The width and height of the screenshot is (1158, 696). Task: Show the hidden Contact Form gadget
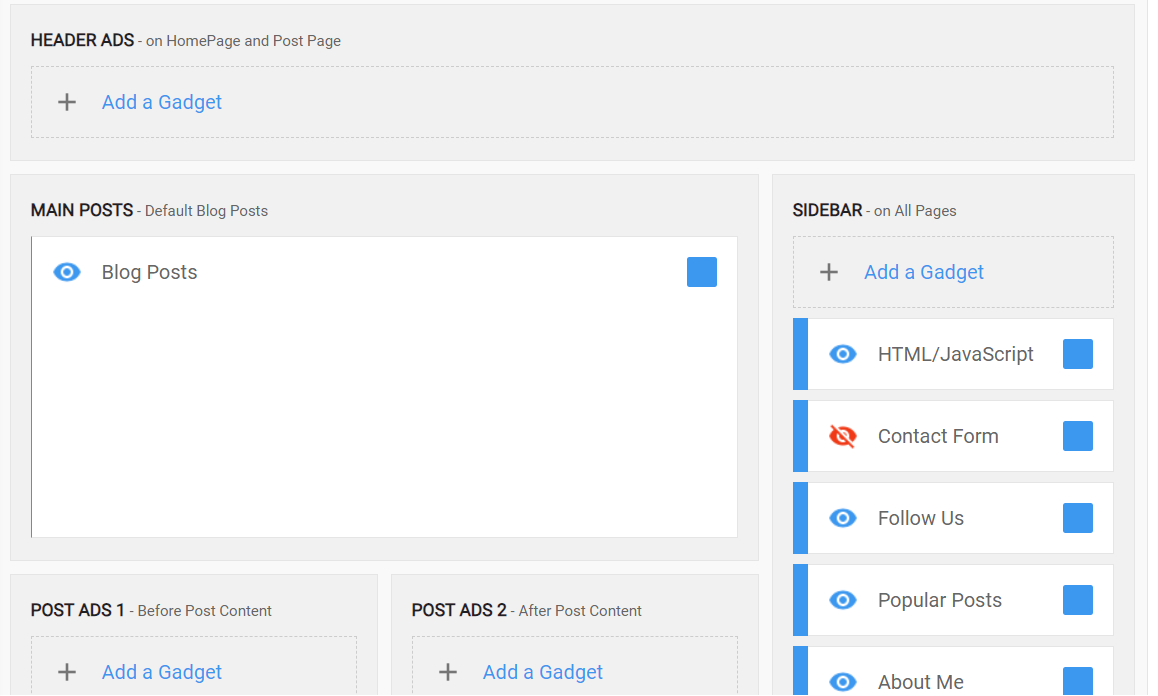[843, 436]
